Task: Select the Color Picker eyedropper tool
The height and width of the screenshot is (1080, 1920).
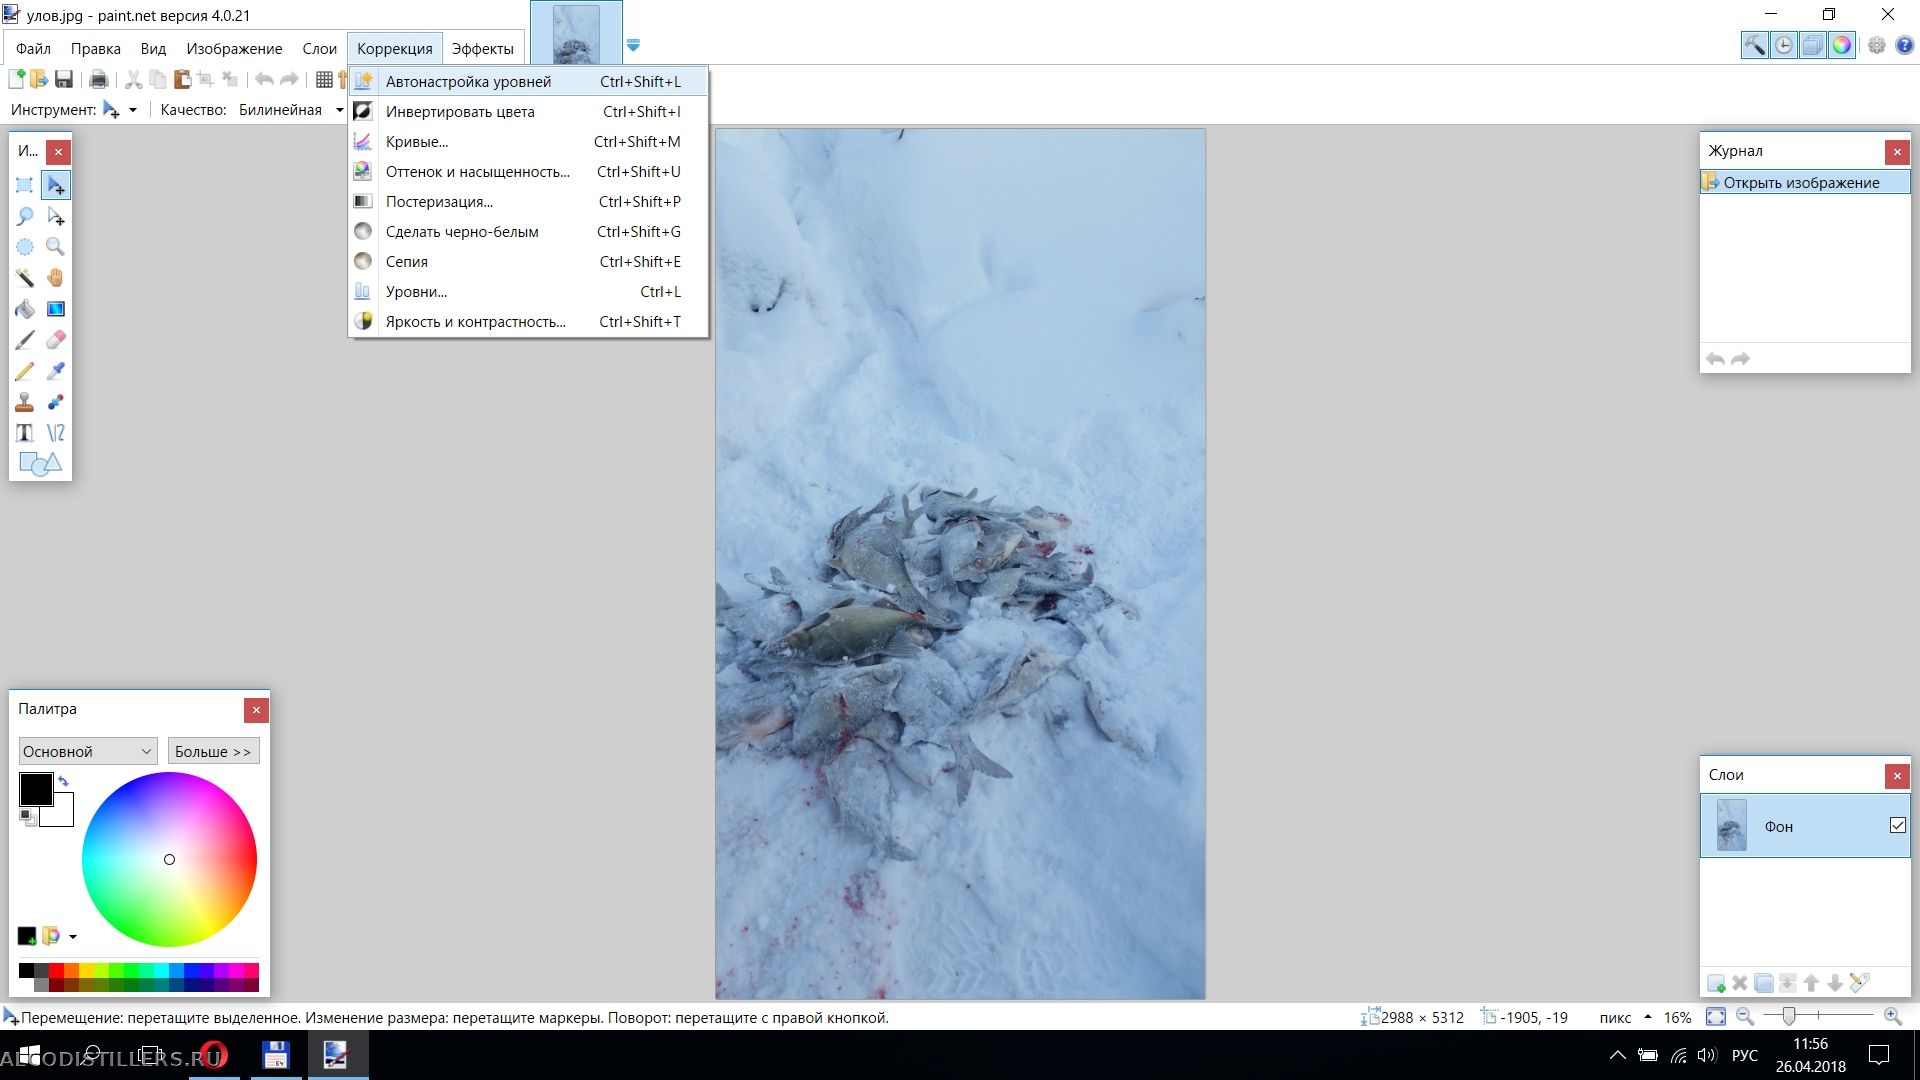Action: [x=56, y=371]
